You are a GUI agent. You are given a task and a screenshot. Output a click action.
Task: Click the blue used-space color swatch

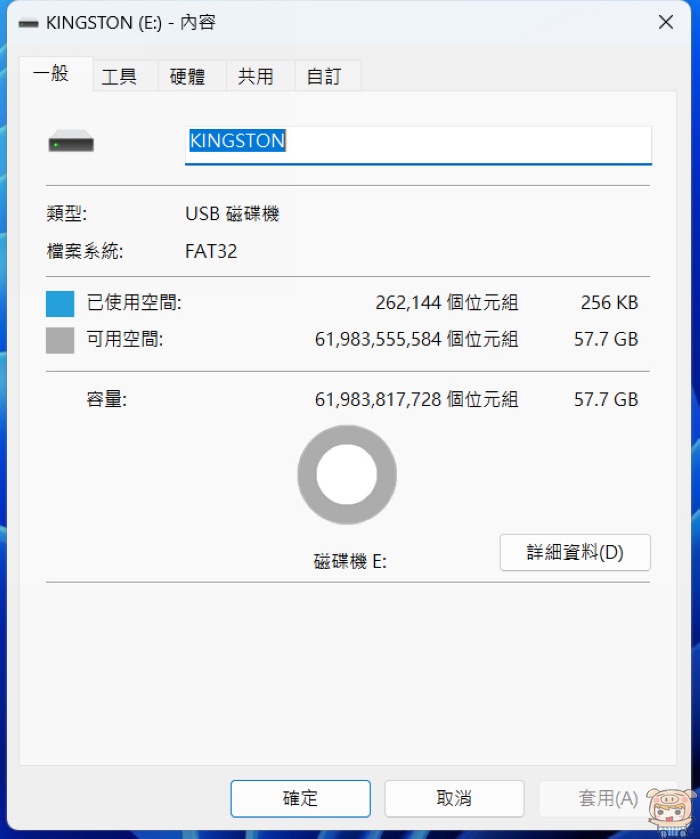pyautogui.click(x=60, y=304)
